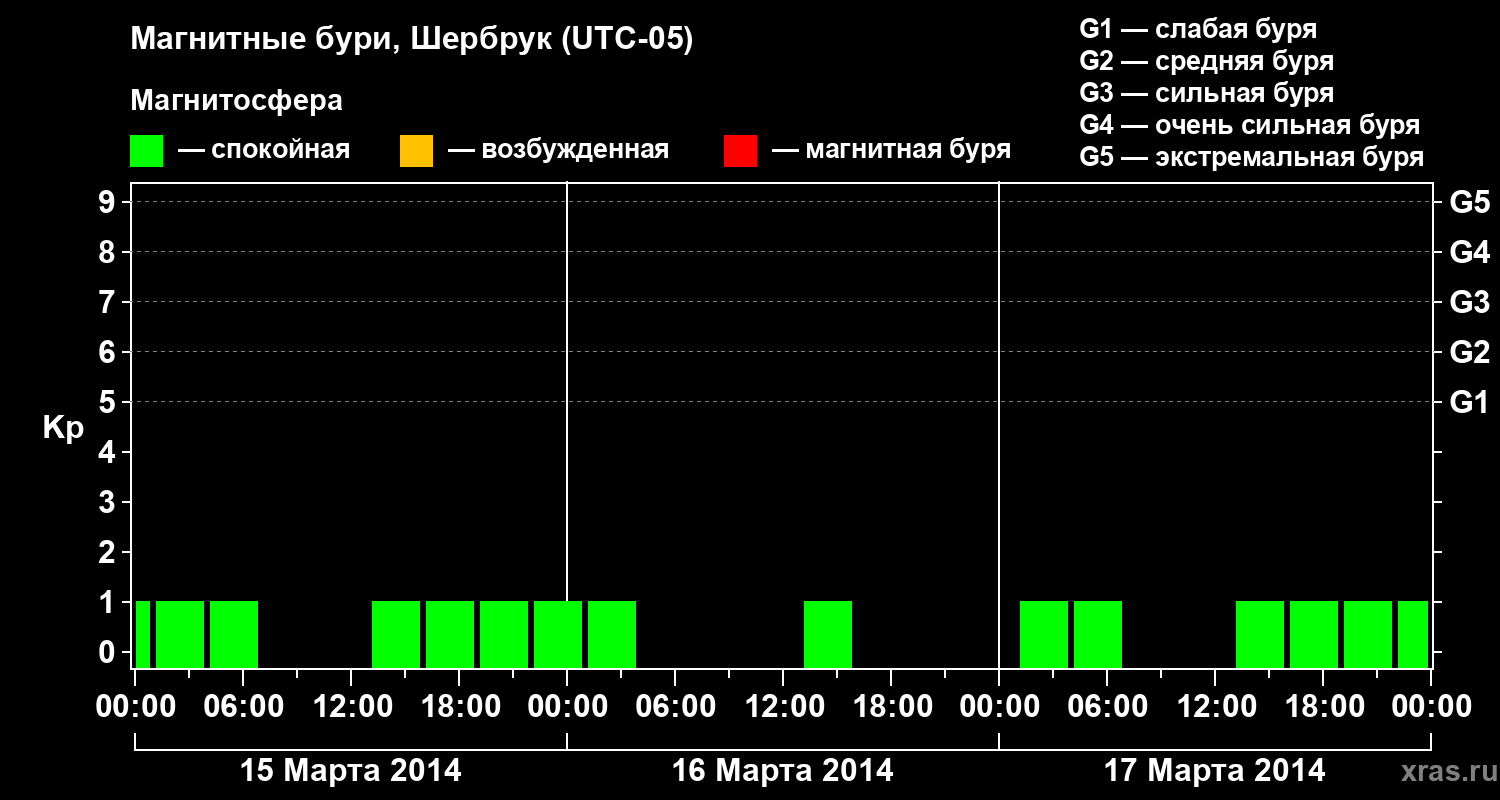Click the '06:00' tick label of 16 Марта
Viewport: 1500px width, 800px height.
675,707
